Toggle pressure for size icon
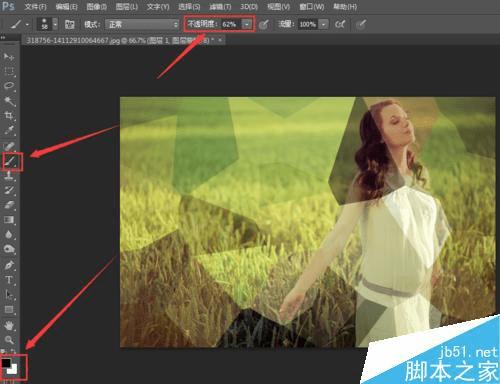Screen dimensions: 500x384 [x=361, y=24]
